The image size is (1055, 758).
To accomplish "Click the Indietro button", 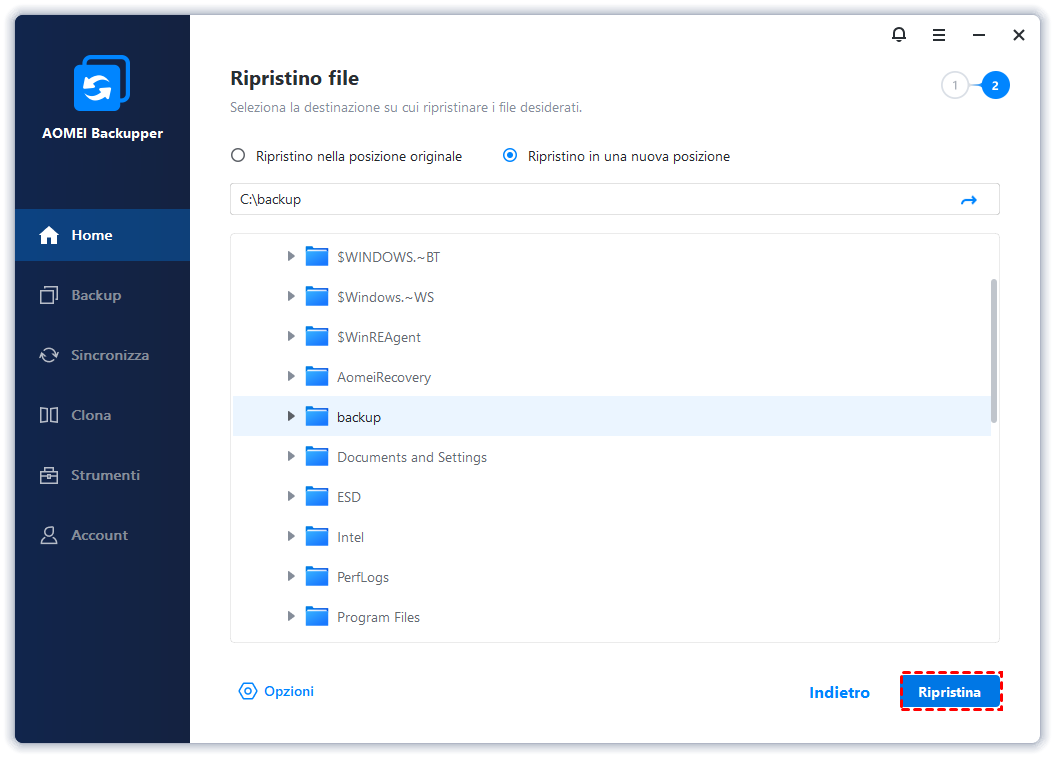I will pos(839,693).
